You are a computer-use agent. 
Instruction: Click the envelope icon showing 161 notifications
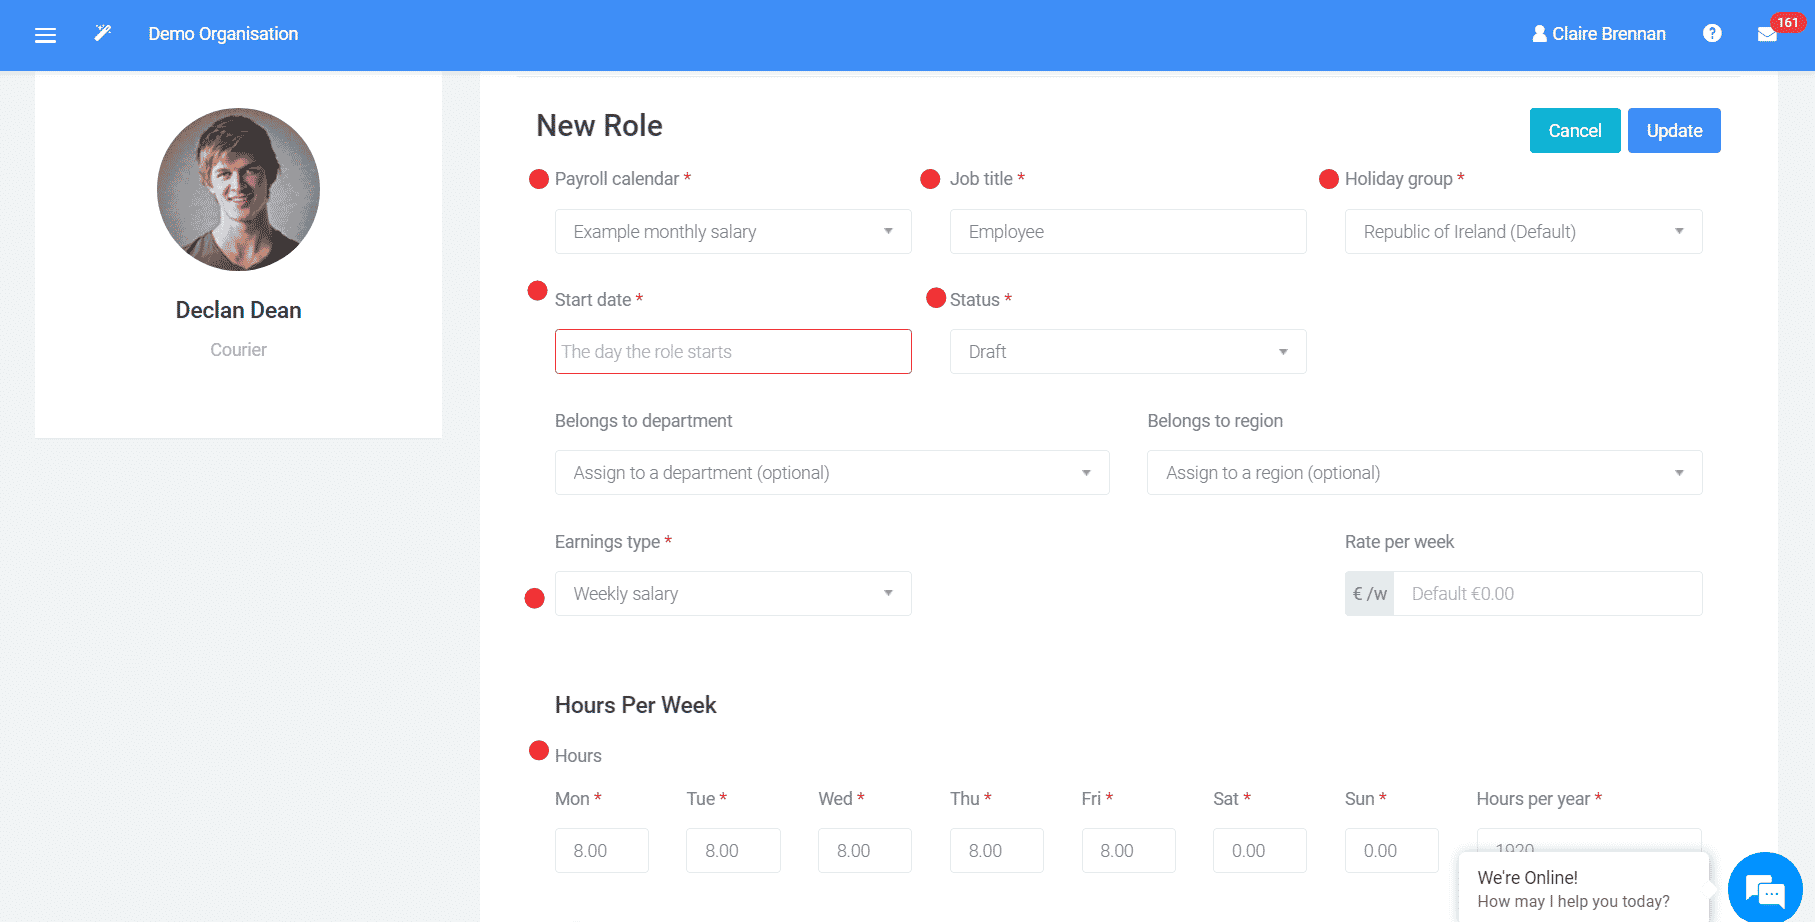(x=1766, y=33)
